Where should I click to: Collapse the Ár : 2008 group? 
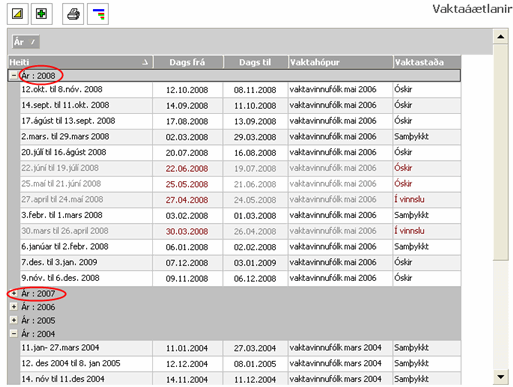13,76
